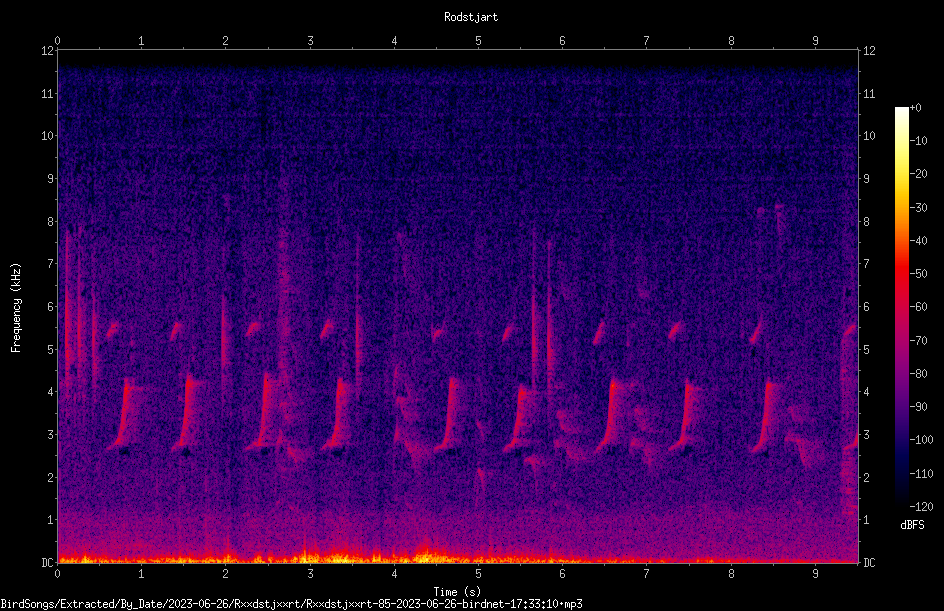Click the "-30" color scale label
The height and width of the screenshot is (611, 944).
pos(918,208)
